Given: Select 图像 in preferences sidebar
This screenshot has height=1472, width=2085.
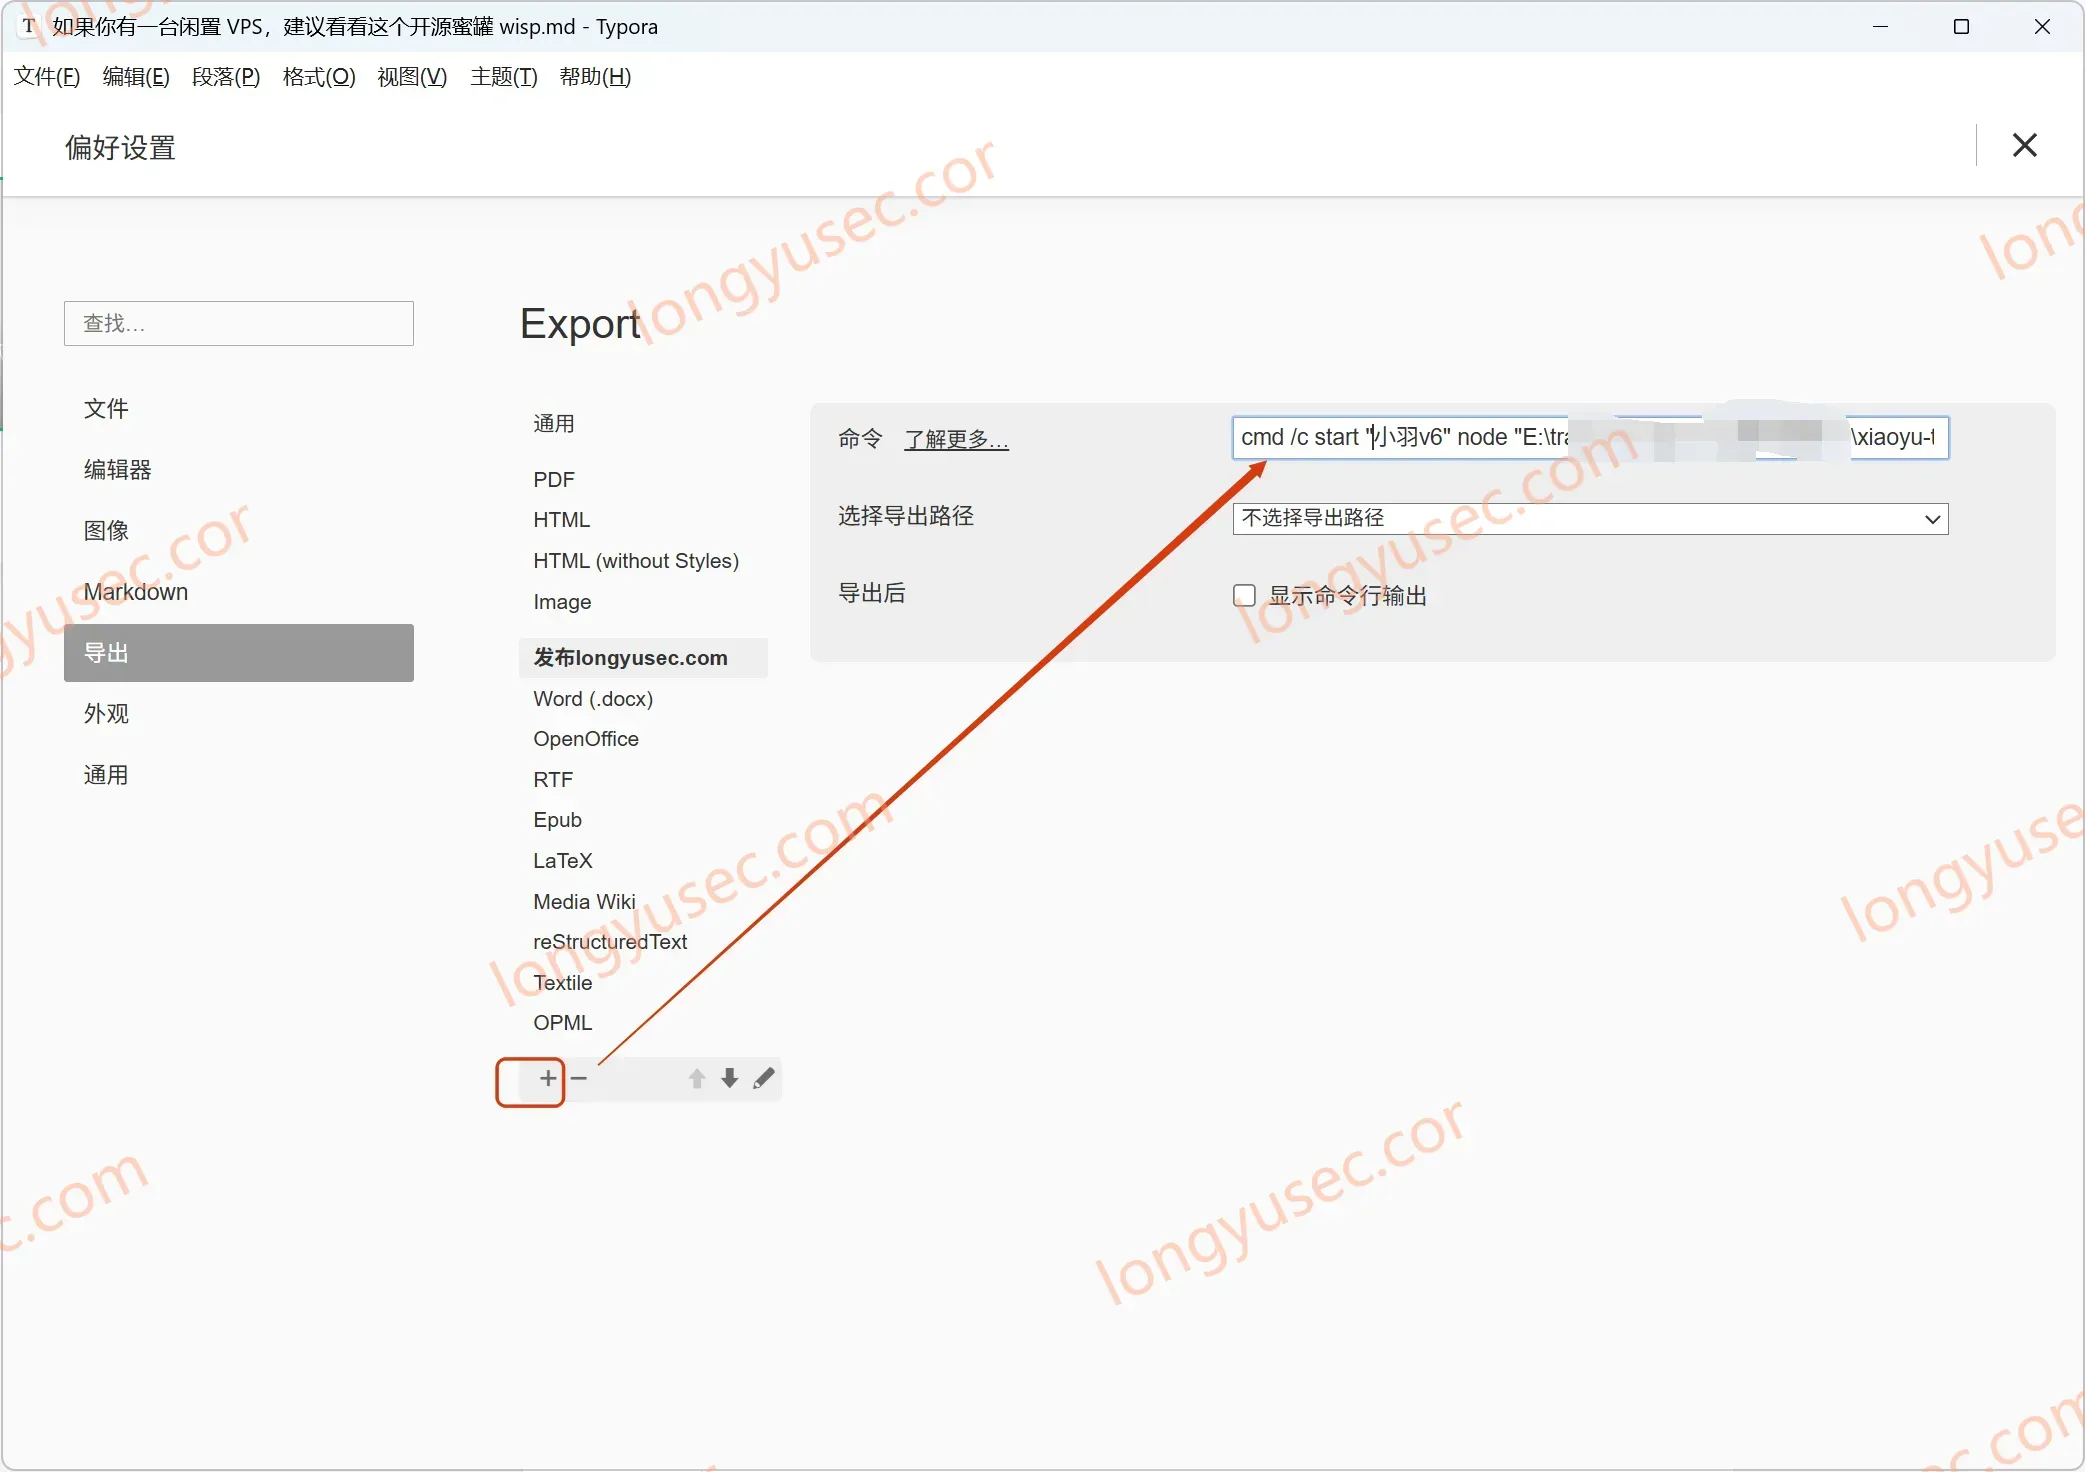Looking at the screenshot, I should [239, 531].
